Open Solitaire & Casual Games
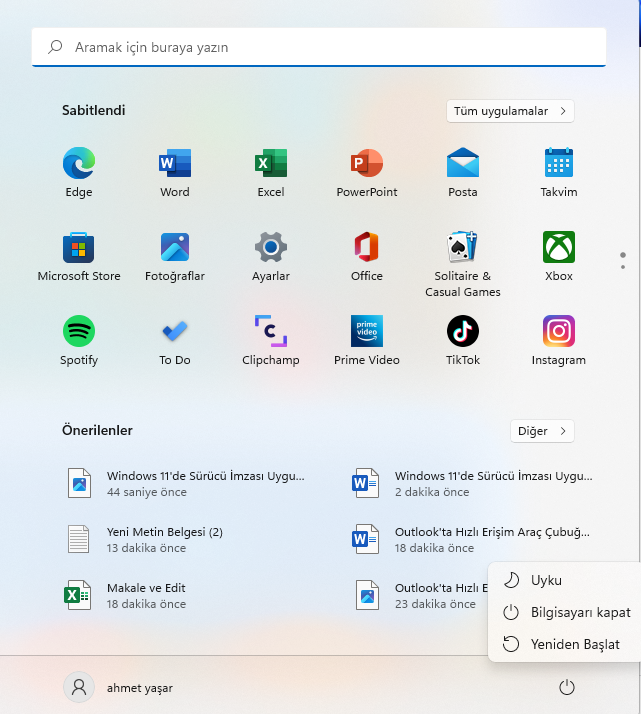 (463, 264)
